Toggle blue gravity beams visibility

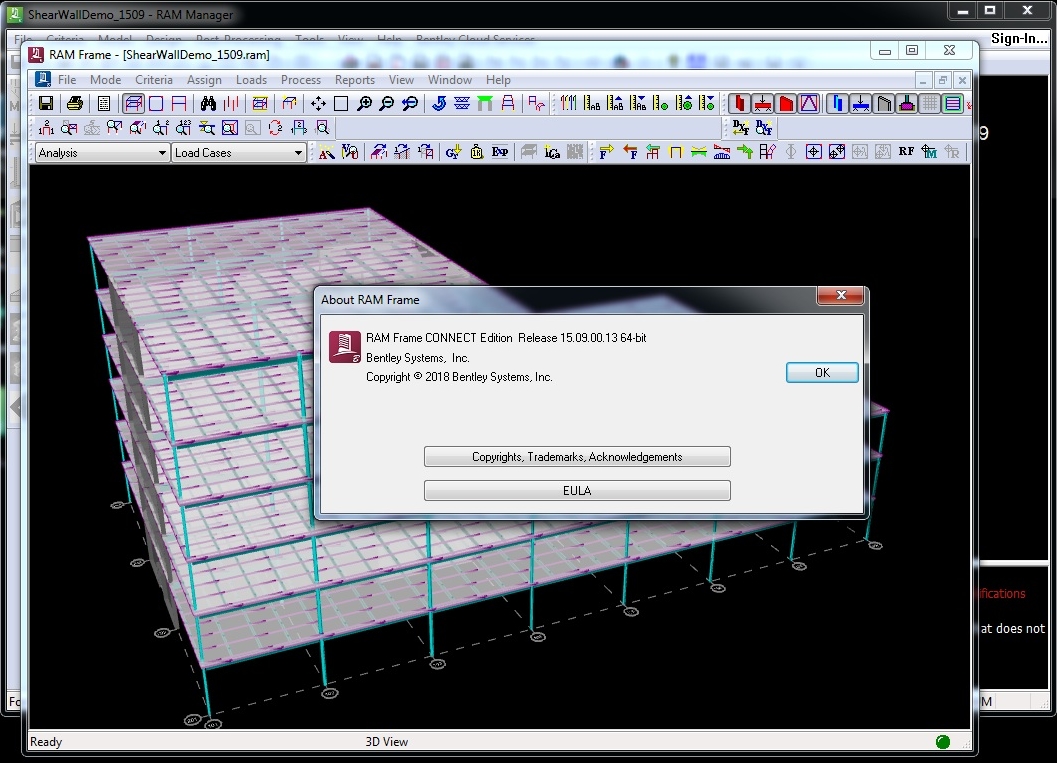(x=860, y=103)
